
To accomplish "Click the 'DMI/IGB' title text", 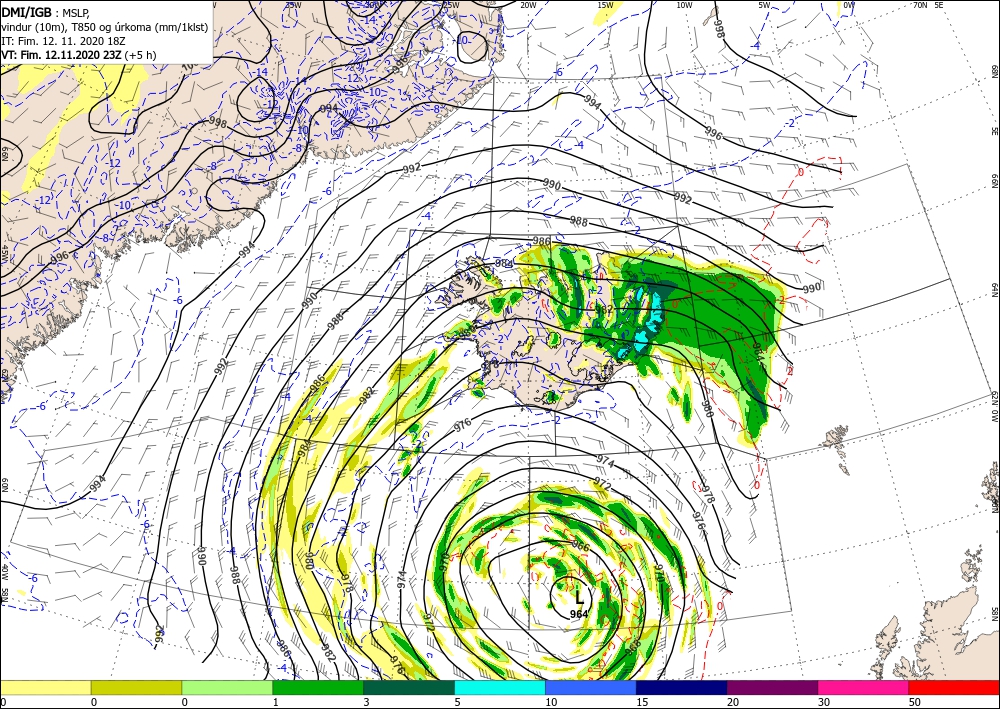I will point(26,11).
